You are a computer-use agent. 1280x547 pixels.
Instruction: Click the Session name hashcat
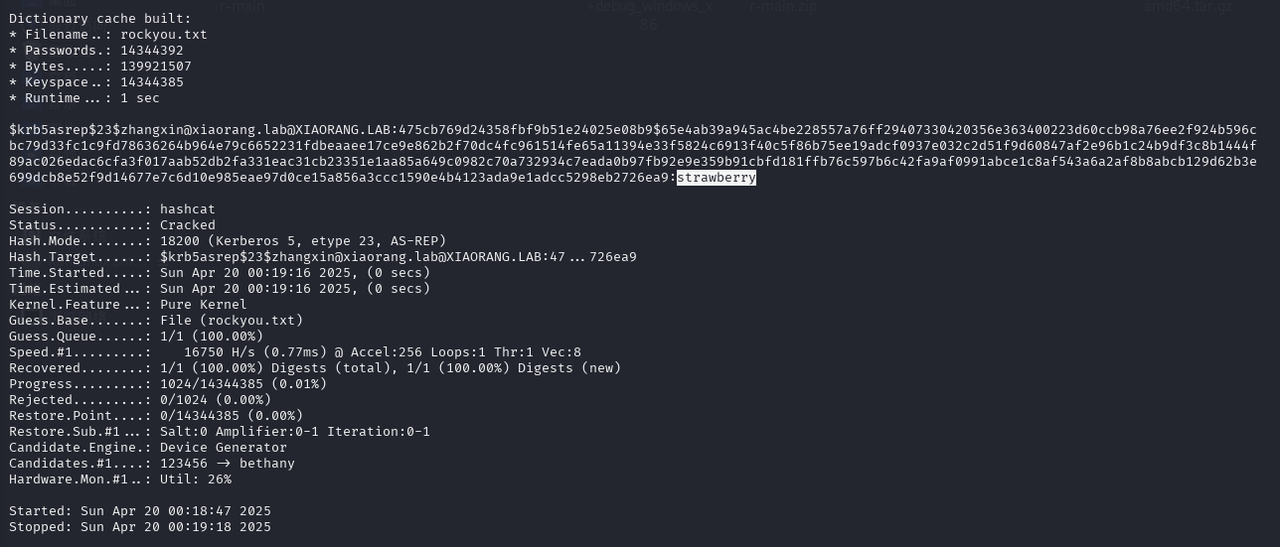(187, 209)
